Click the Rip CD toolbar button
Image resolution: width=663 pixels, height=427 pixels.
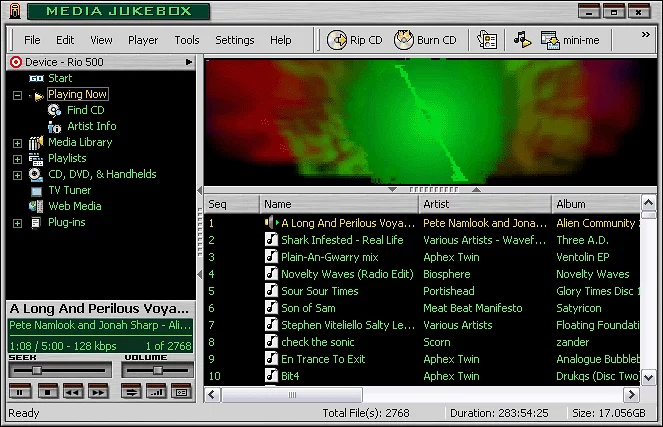(x=354, y=40)
